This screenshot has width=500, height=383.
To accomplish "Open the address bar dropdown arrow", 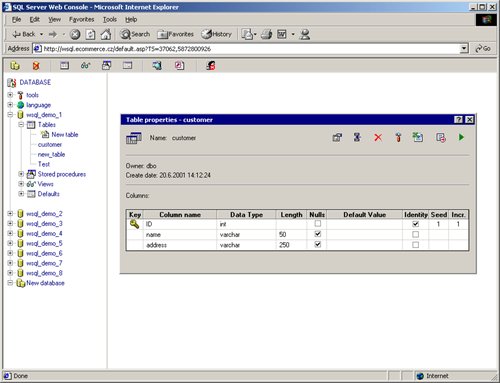I will (x=464, y=49).
